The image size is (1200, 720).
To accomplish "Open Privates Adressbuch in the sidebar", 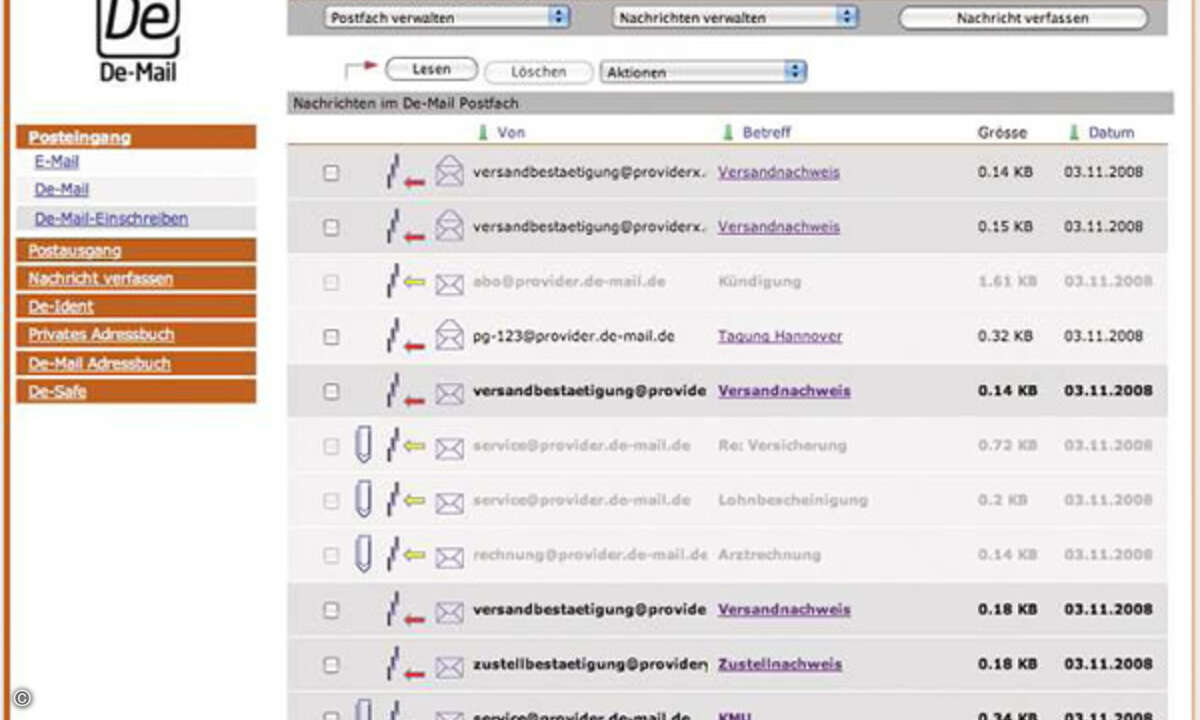I will 136,334.
